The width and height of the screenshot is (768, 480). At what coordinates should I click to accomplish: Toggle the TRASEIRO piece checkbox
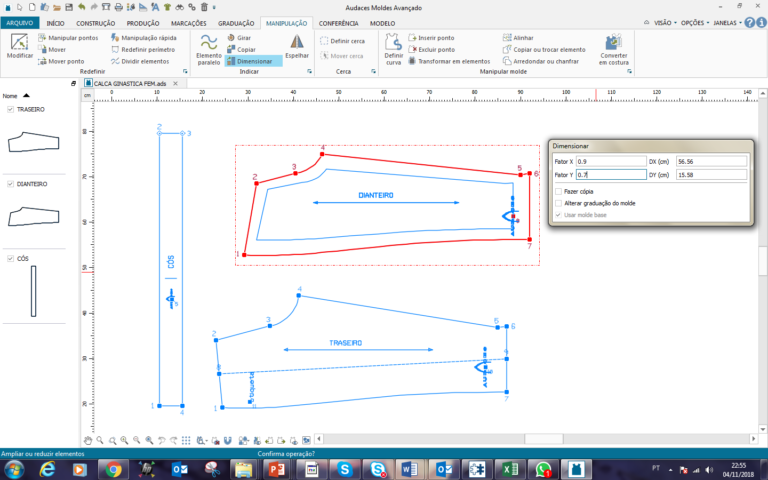(x=10, y=109)
